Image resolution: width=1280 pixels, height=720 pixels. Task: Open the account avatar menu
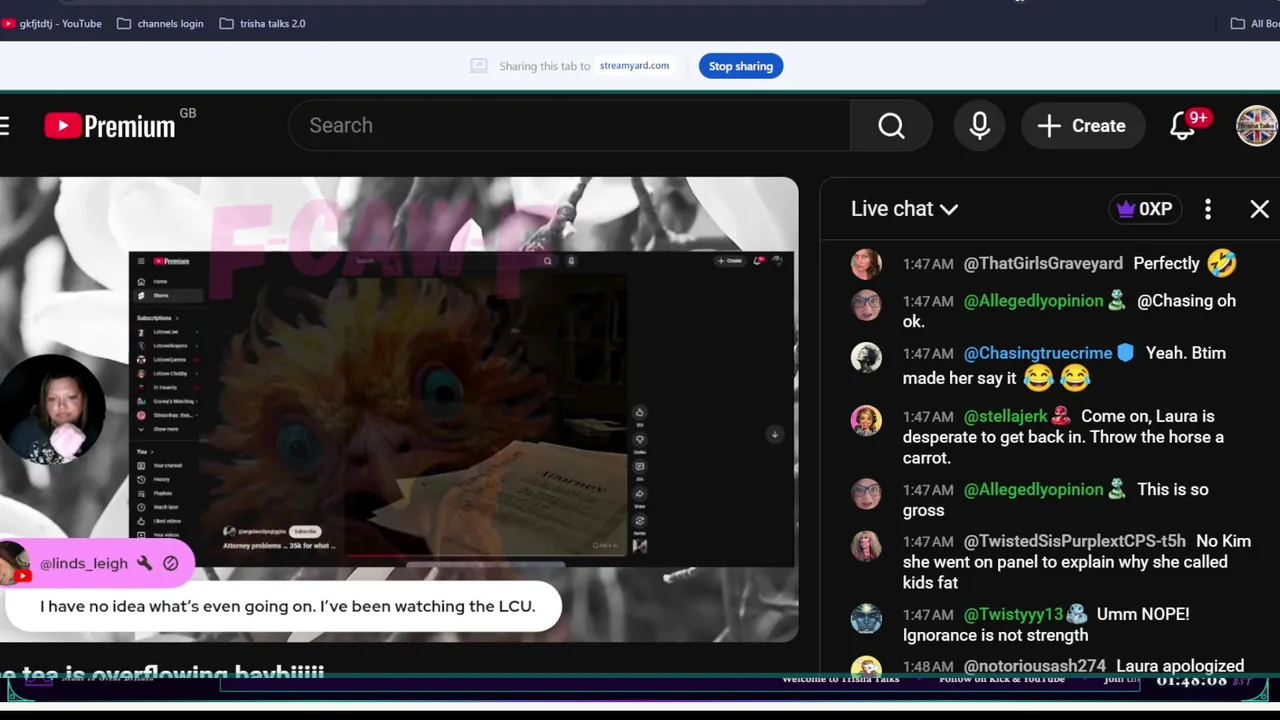coord(1257,126)
